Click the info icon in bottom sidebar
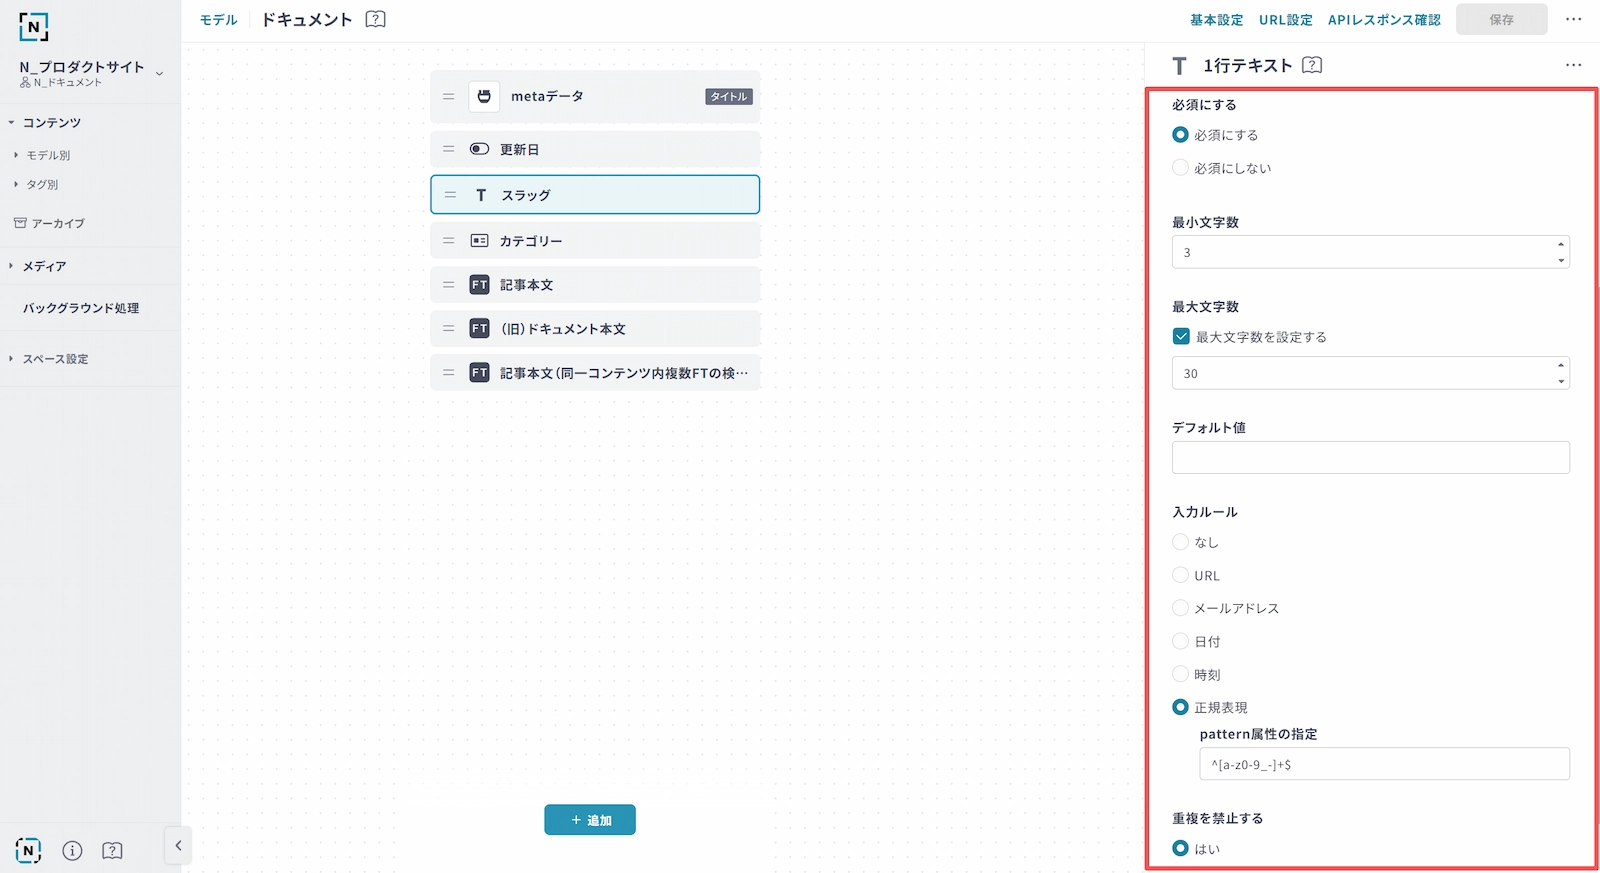 (x=72, y=850)
